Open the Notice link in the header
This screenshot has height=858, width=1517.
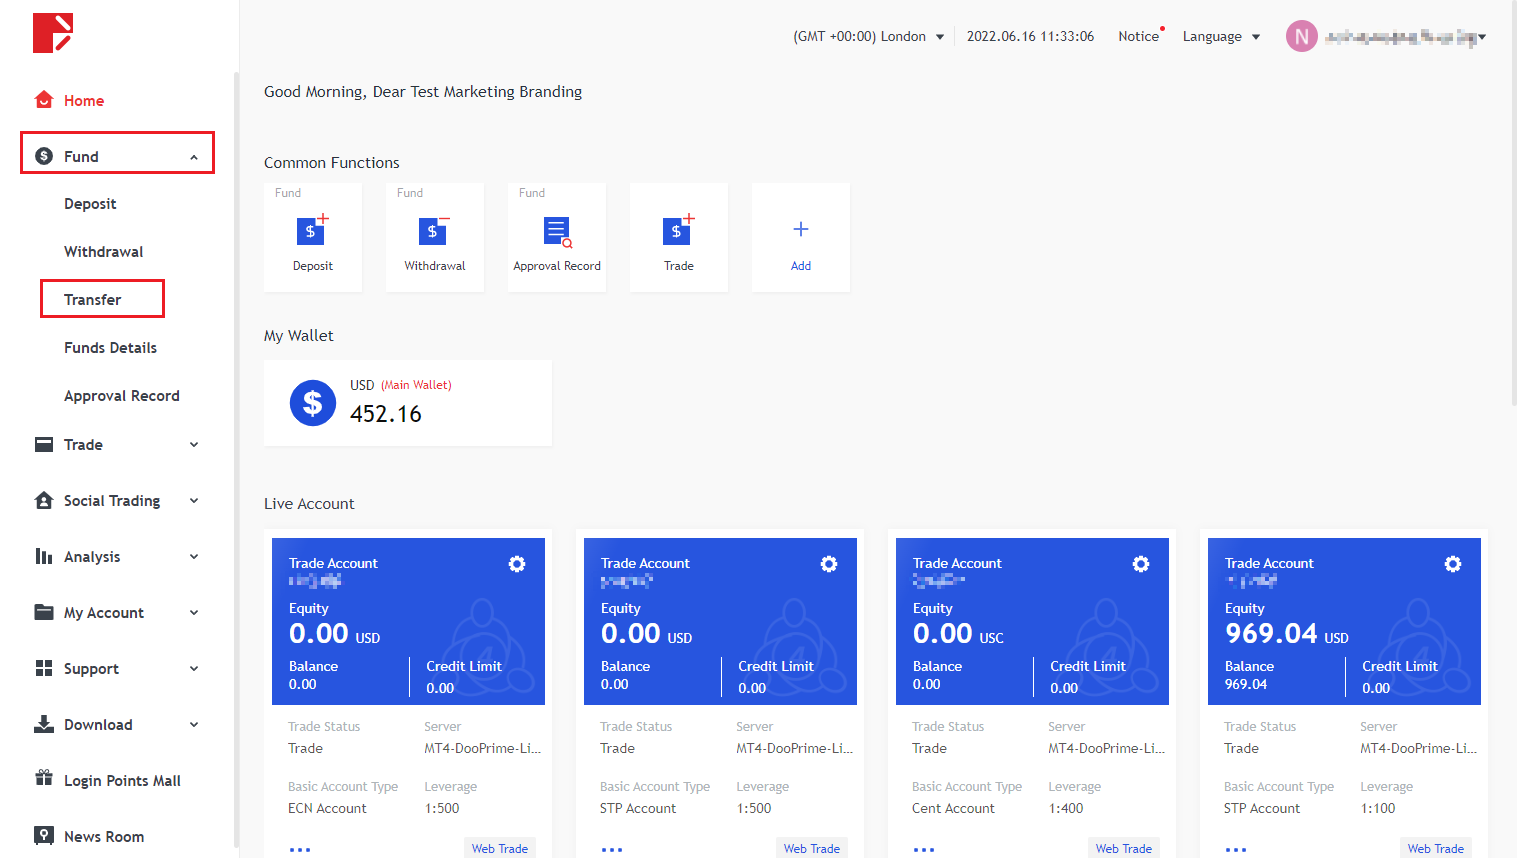pos(1138,37)
